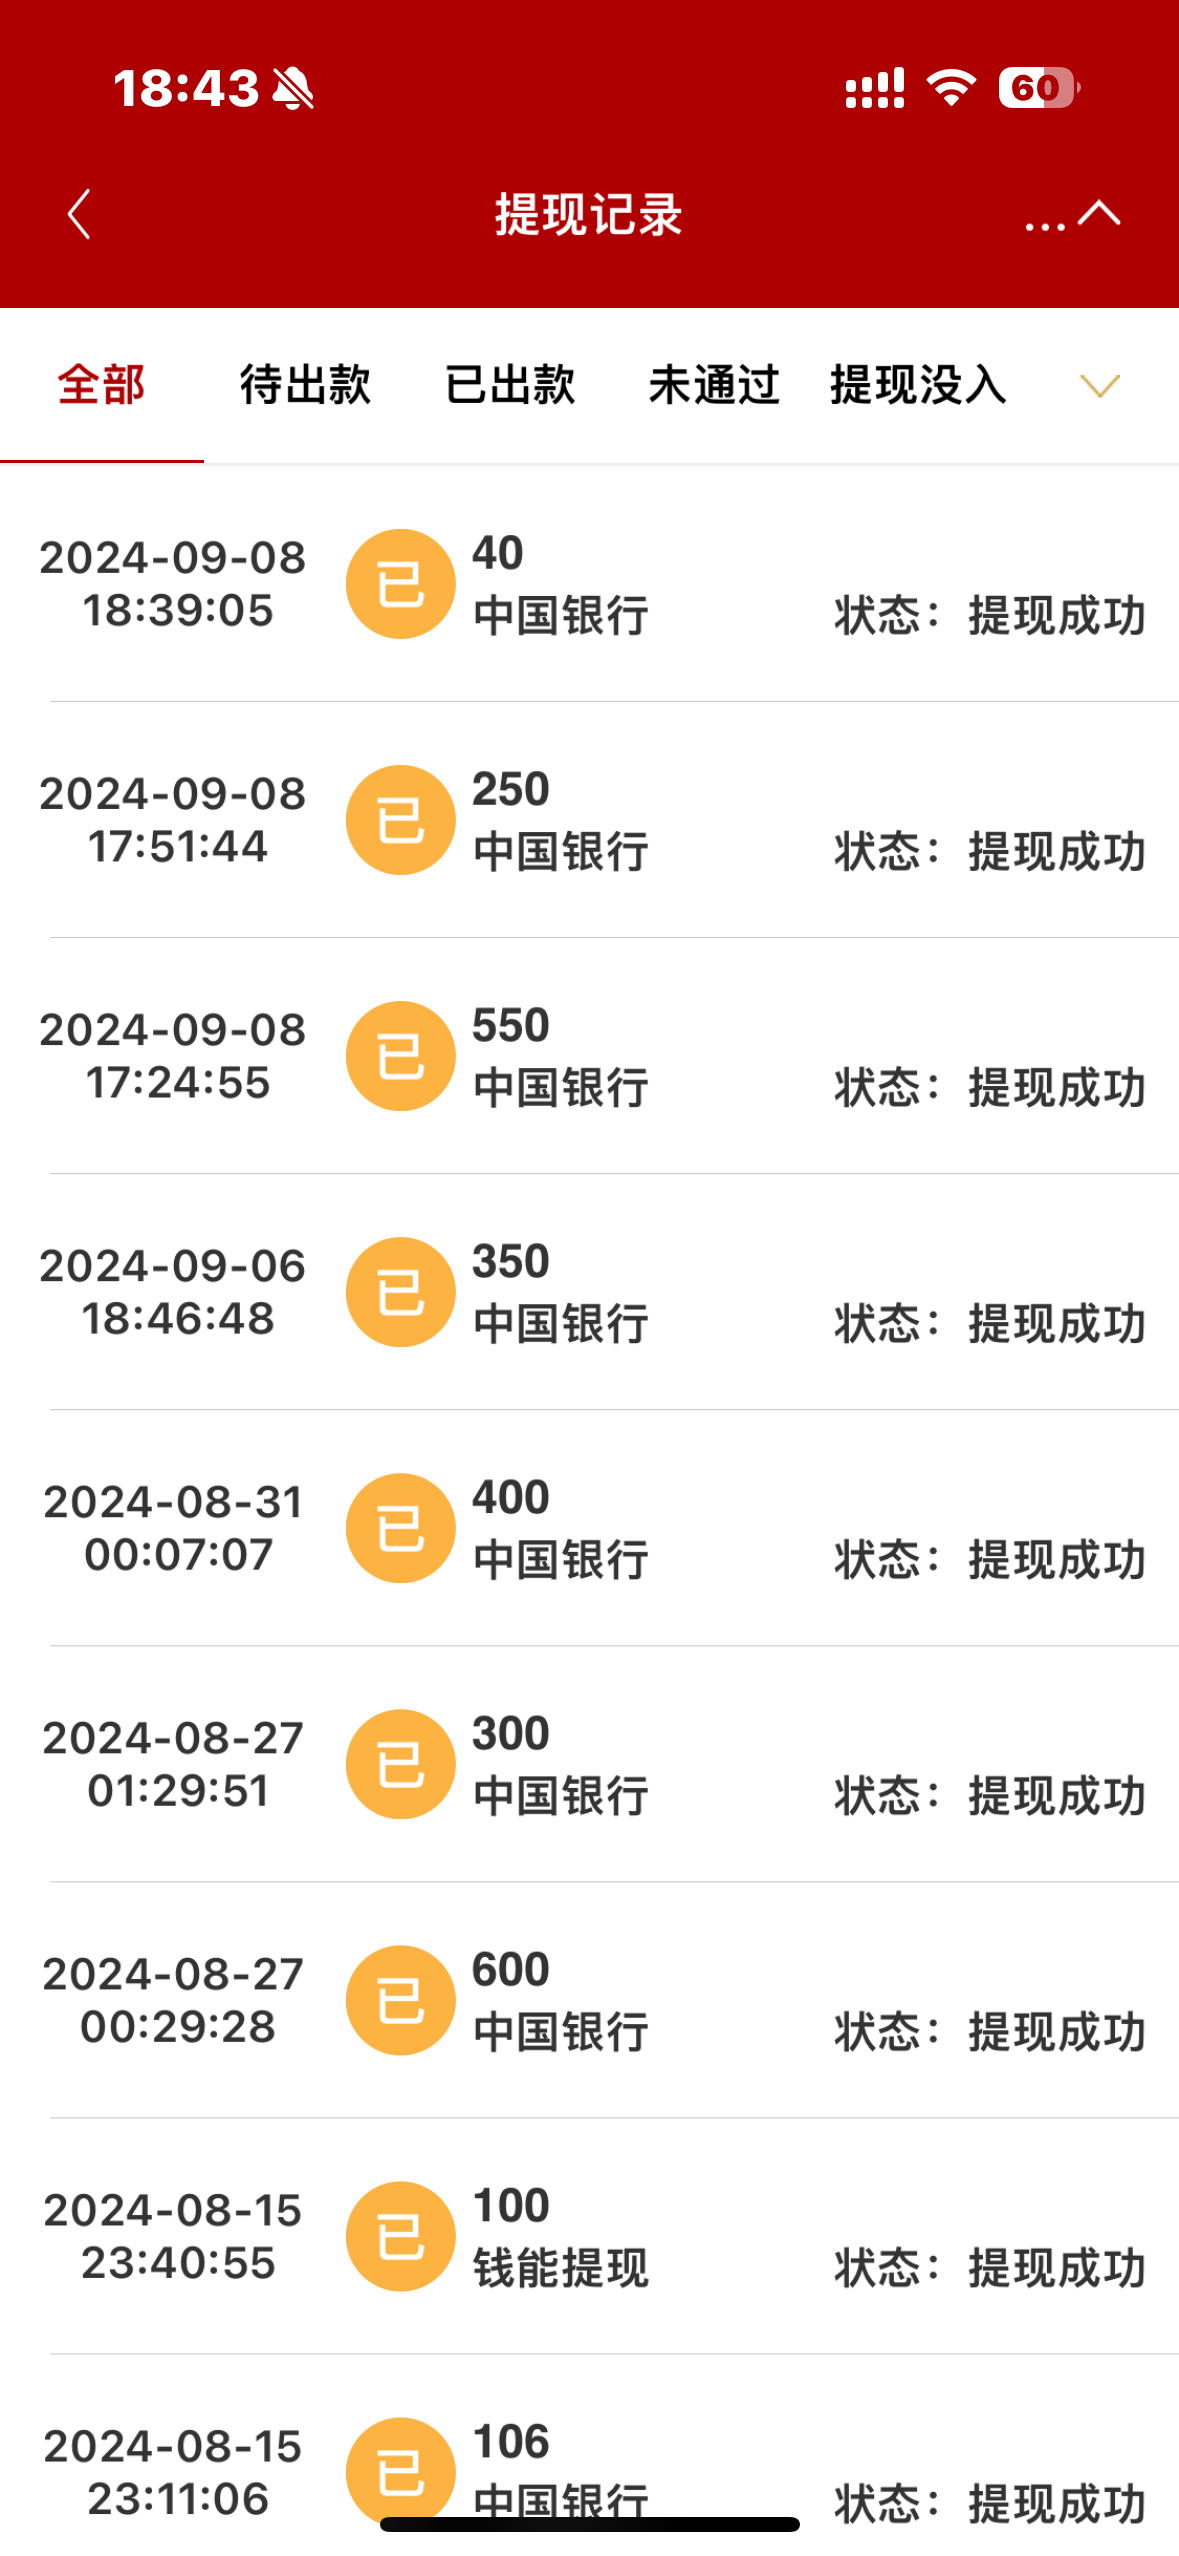1179x2556 pixels.
Task: Tap the orange 已 icon beside amount 300
Action: tap(400, 1764)
